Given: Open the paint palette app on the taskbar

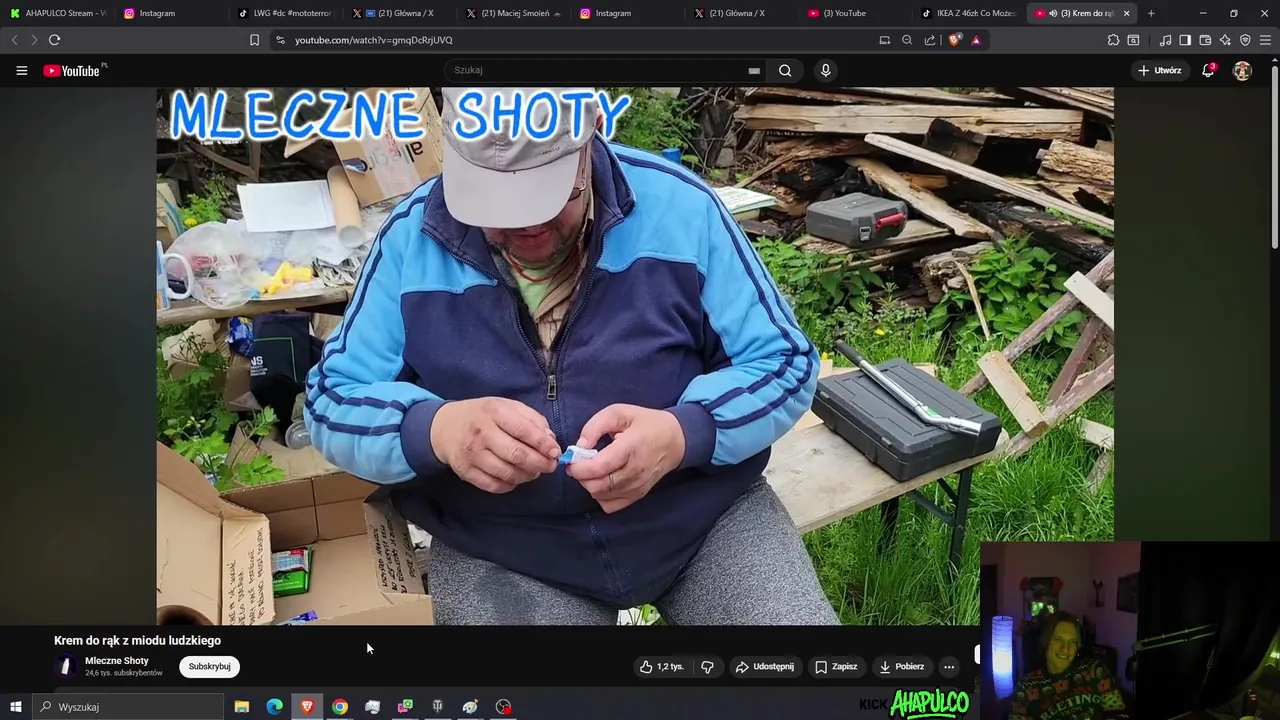Looking at the screenshot, I should 470,707.
